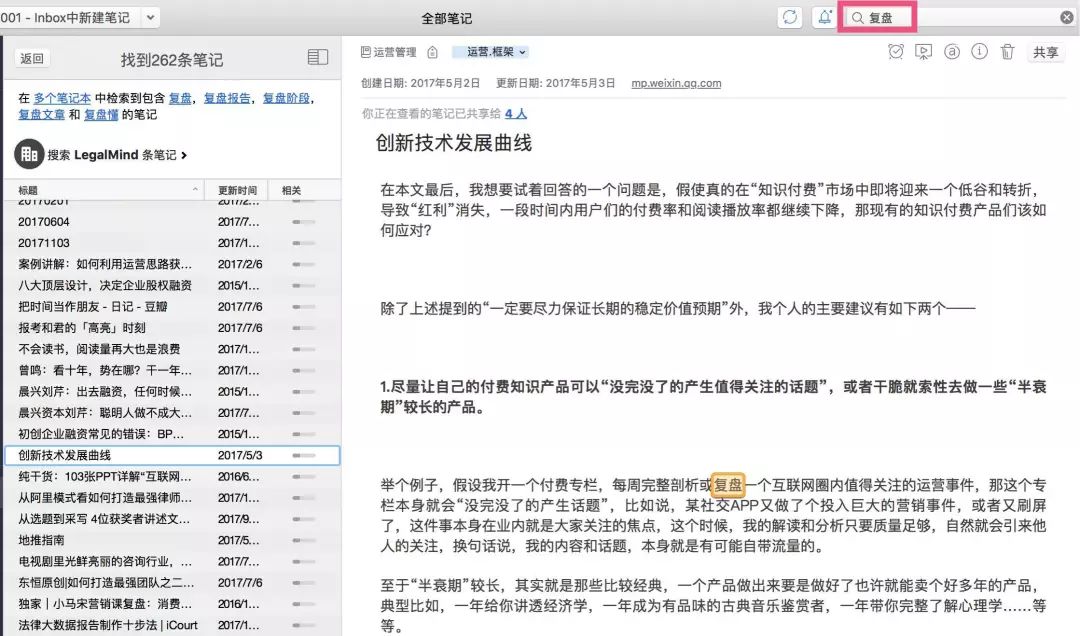Click relevance bar of 地推指南 row
The width and height of the screenshot is (1080, 636).
click(x=303, y=540)
